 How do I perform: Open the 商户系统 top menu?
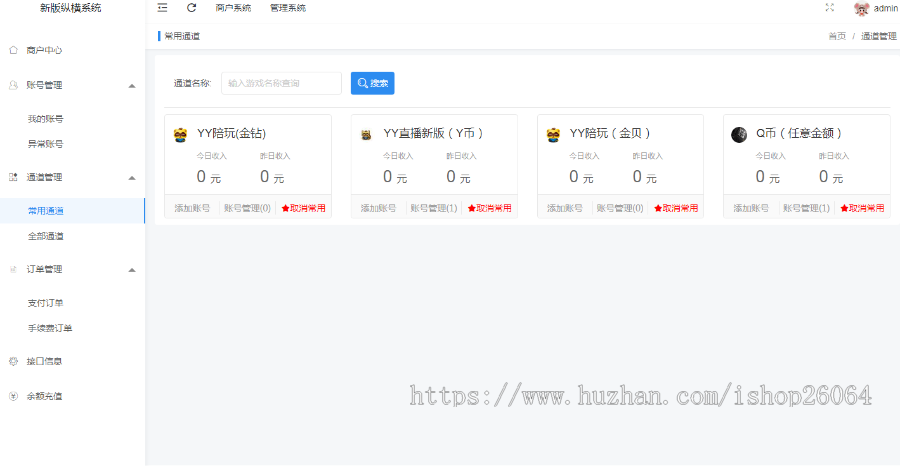click(233, 8)
